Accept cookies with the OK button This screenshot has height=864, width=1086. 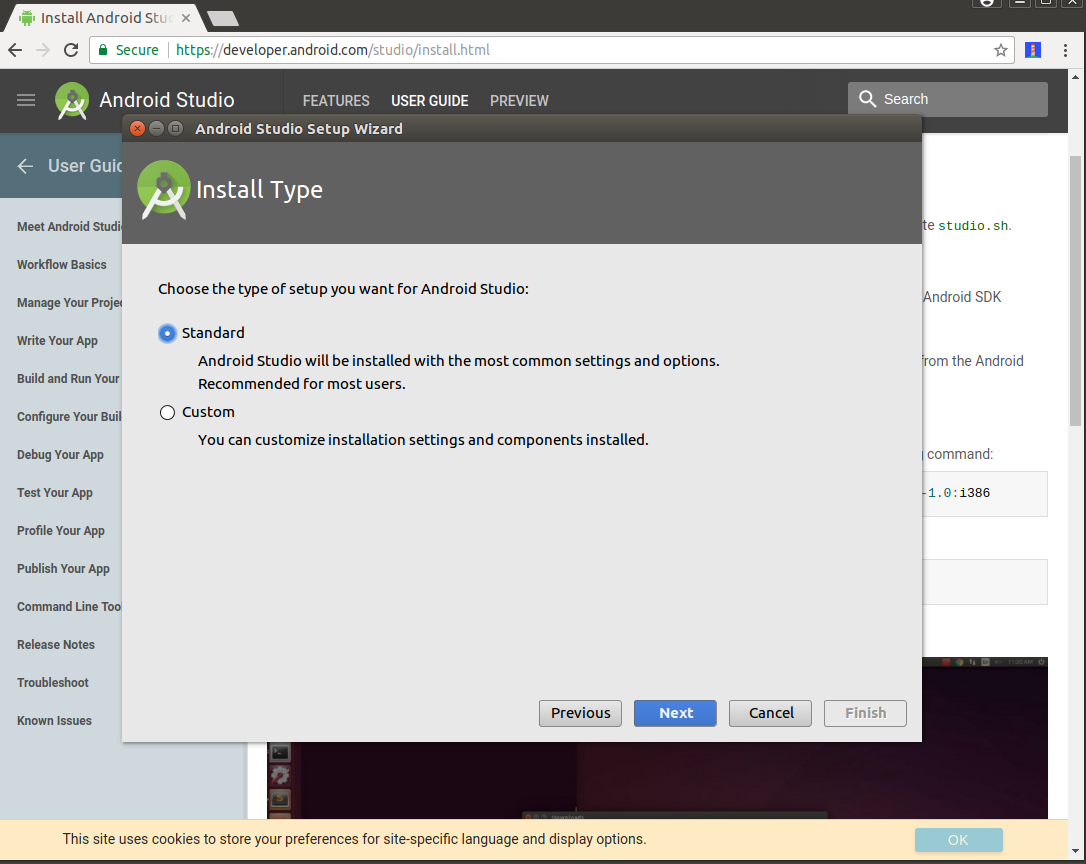[957, 840]
